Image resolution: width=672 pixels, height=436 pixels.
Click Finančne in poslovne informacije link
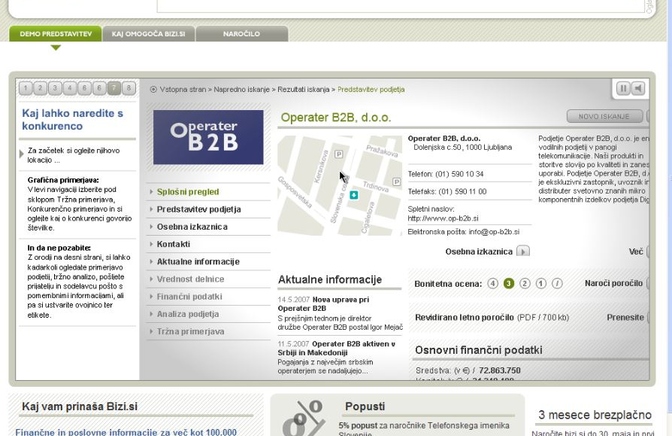coord(126,432)
